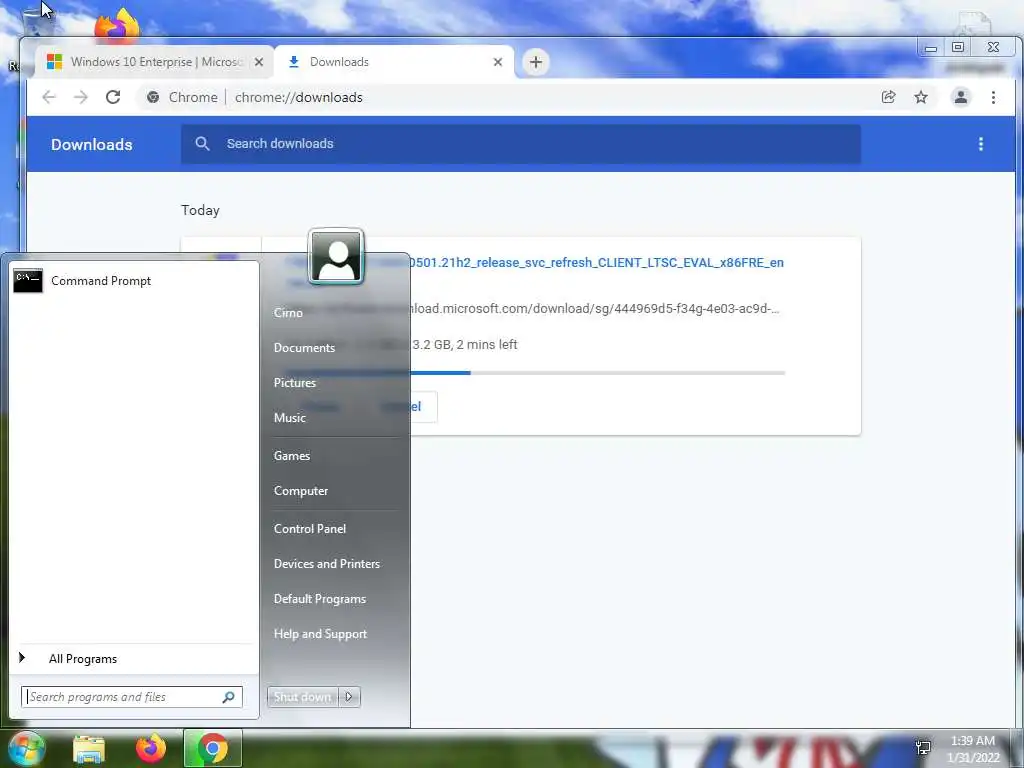This screenshot has width=1024, height=768.
Task: Reload the Chrome downloads page
Action: pos(113,97)
